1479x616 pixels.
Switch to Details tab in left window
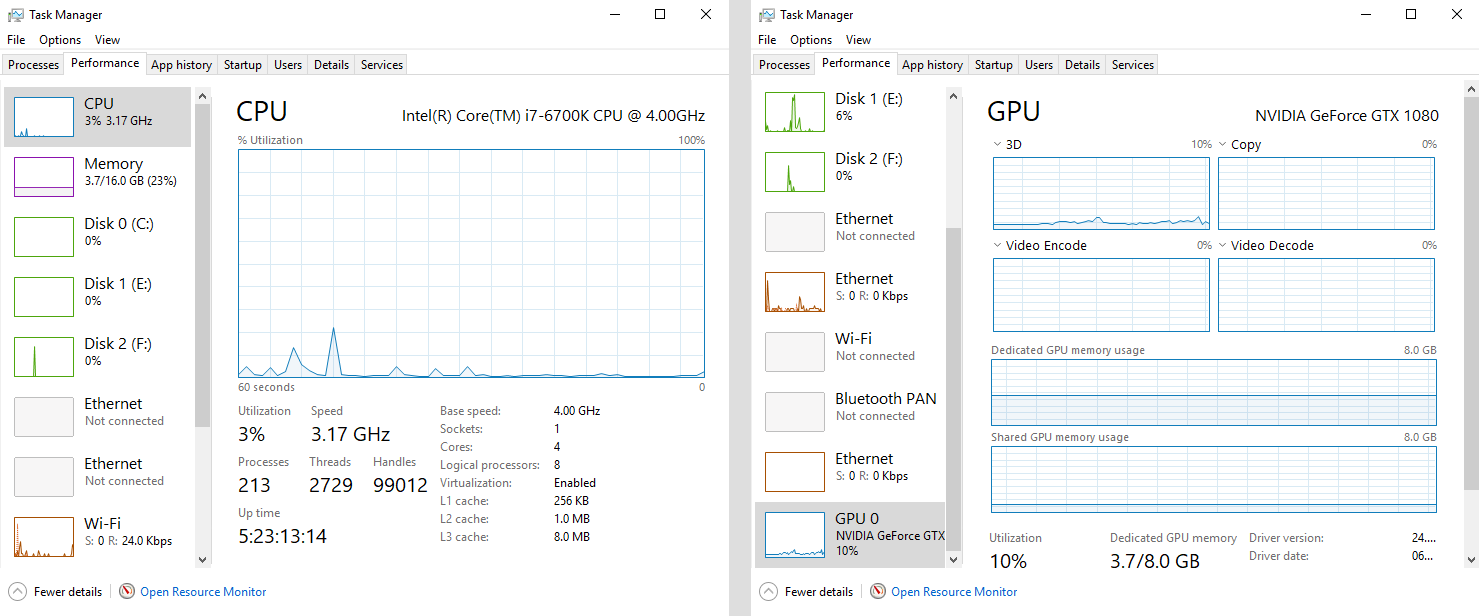click(x=331, y=65)
